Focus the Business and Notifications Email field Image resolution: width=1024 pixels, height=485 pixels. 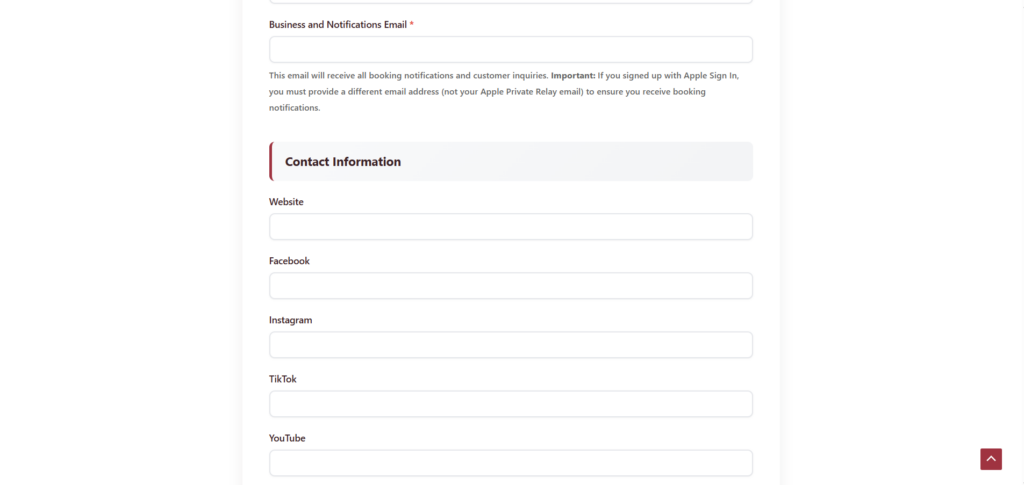coord(510,50)
